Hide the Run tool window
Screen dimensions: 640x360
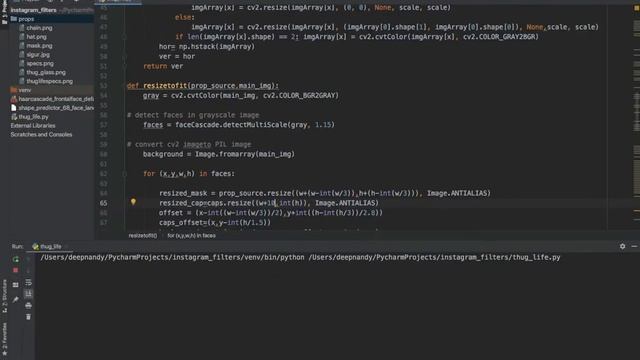point(634,246)
